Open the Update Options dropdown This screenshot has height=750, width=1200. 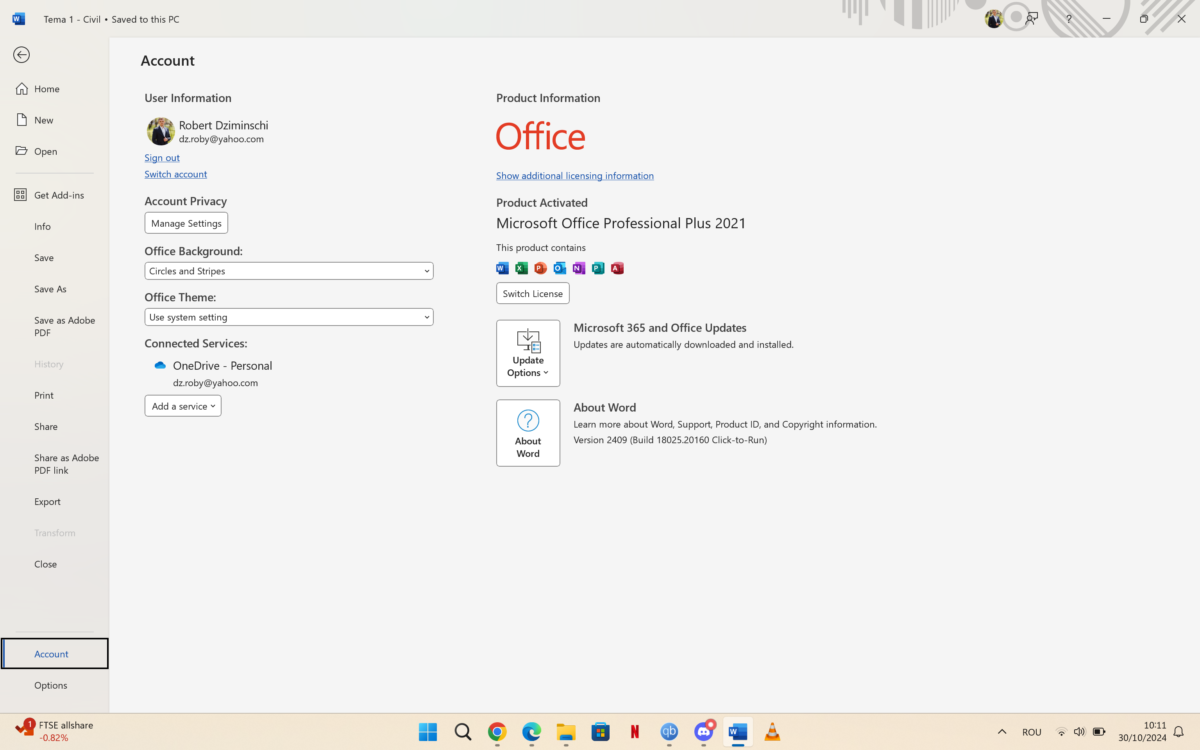coord(528,353)
